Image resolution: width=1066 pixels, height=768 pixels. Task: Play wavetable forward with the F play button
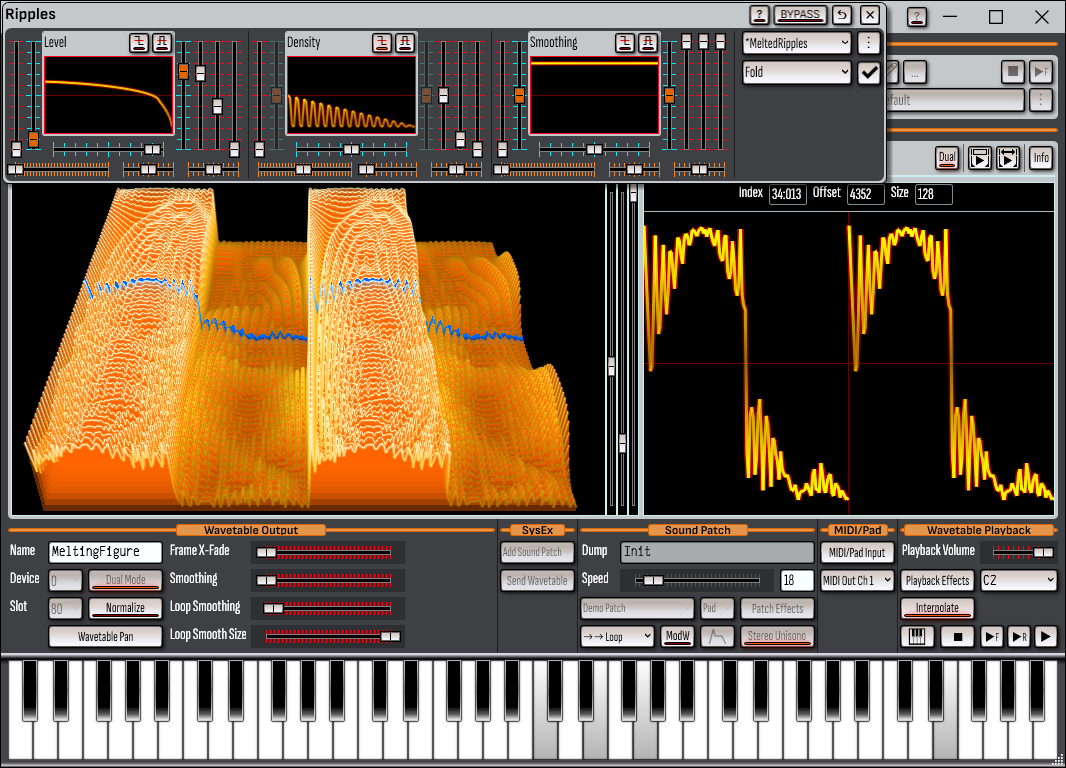point(992,636)
